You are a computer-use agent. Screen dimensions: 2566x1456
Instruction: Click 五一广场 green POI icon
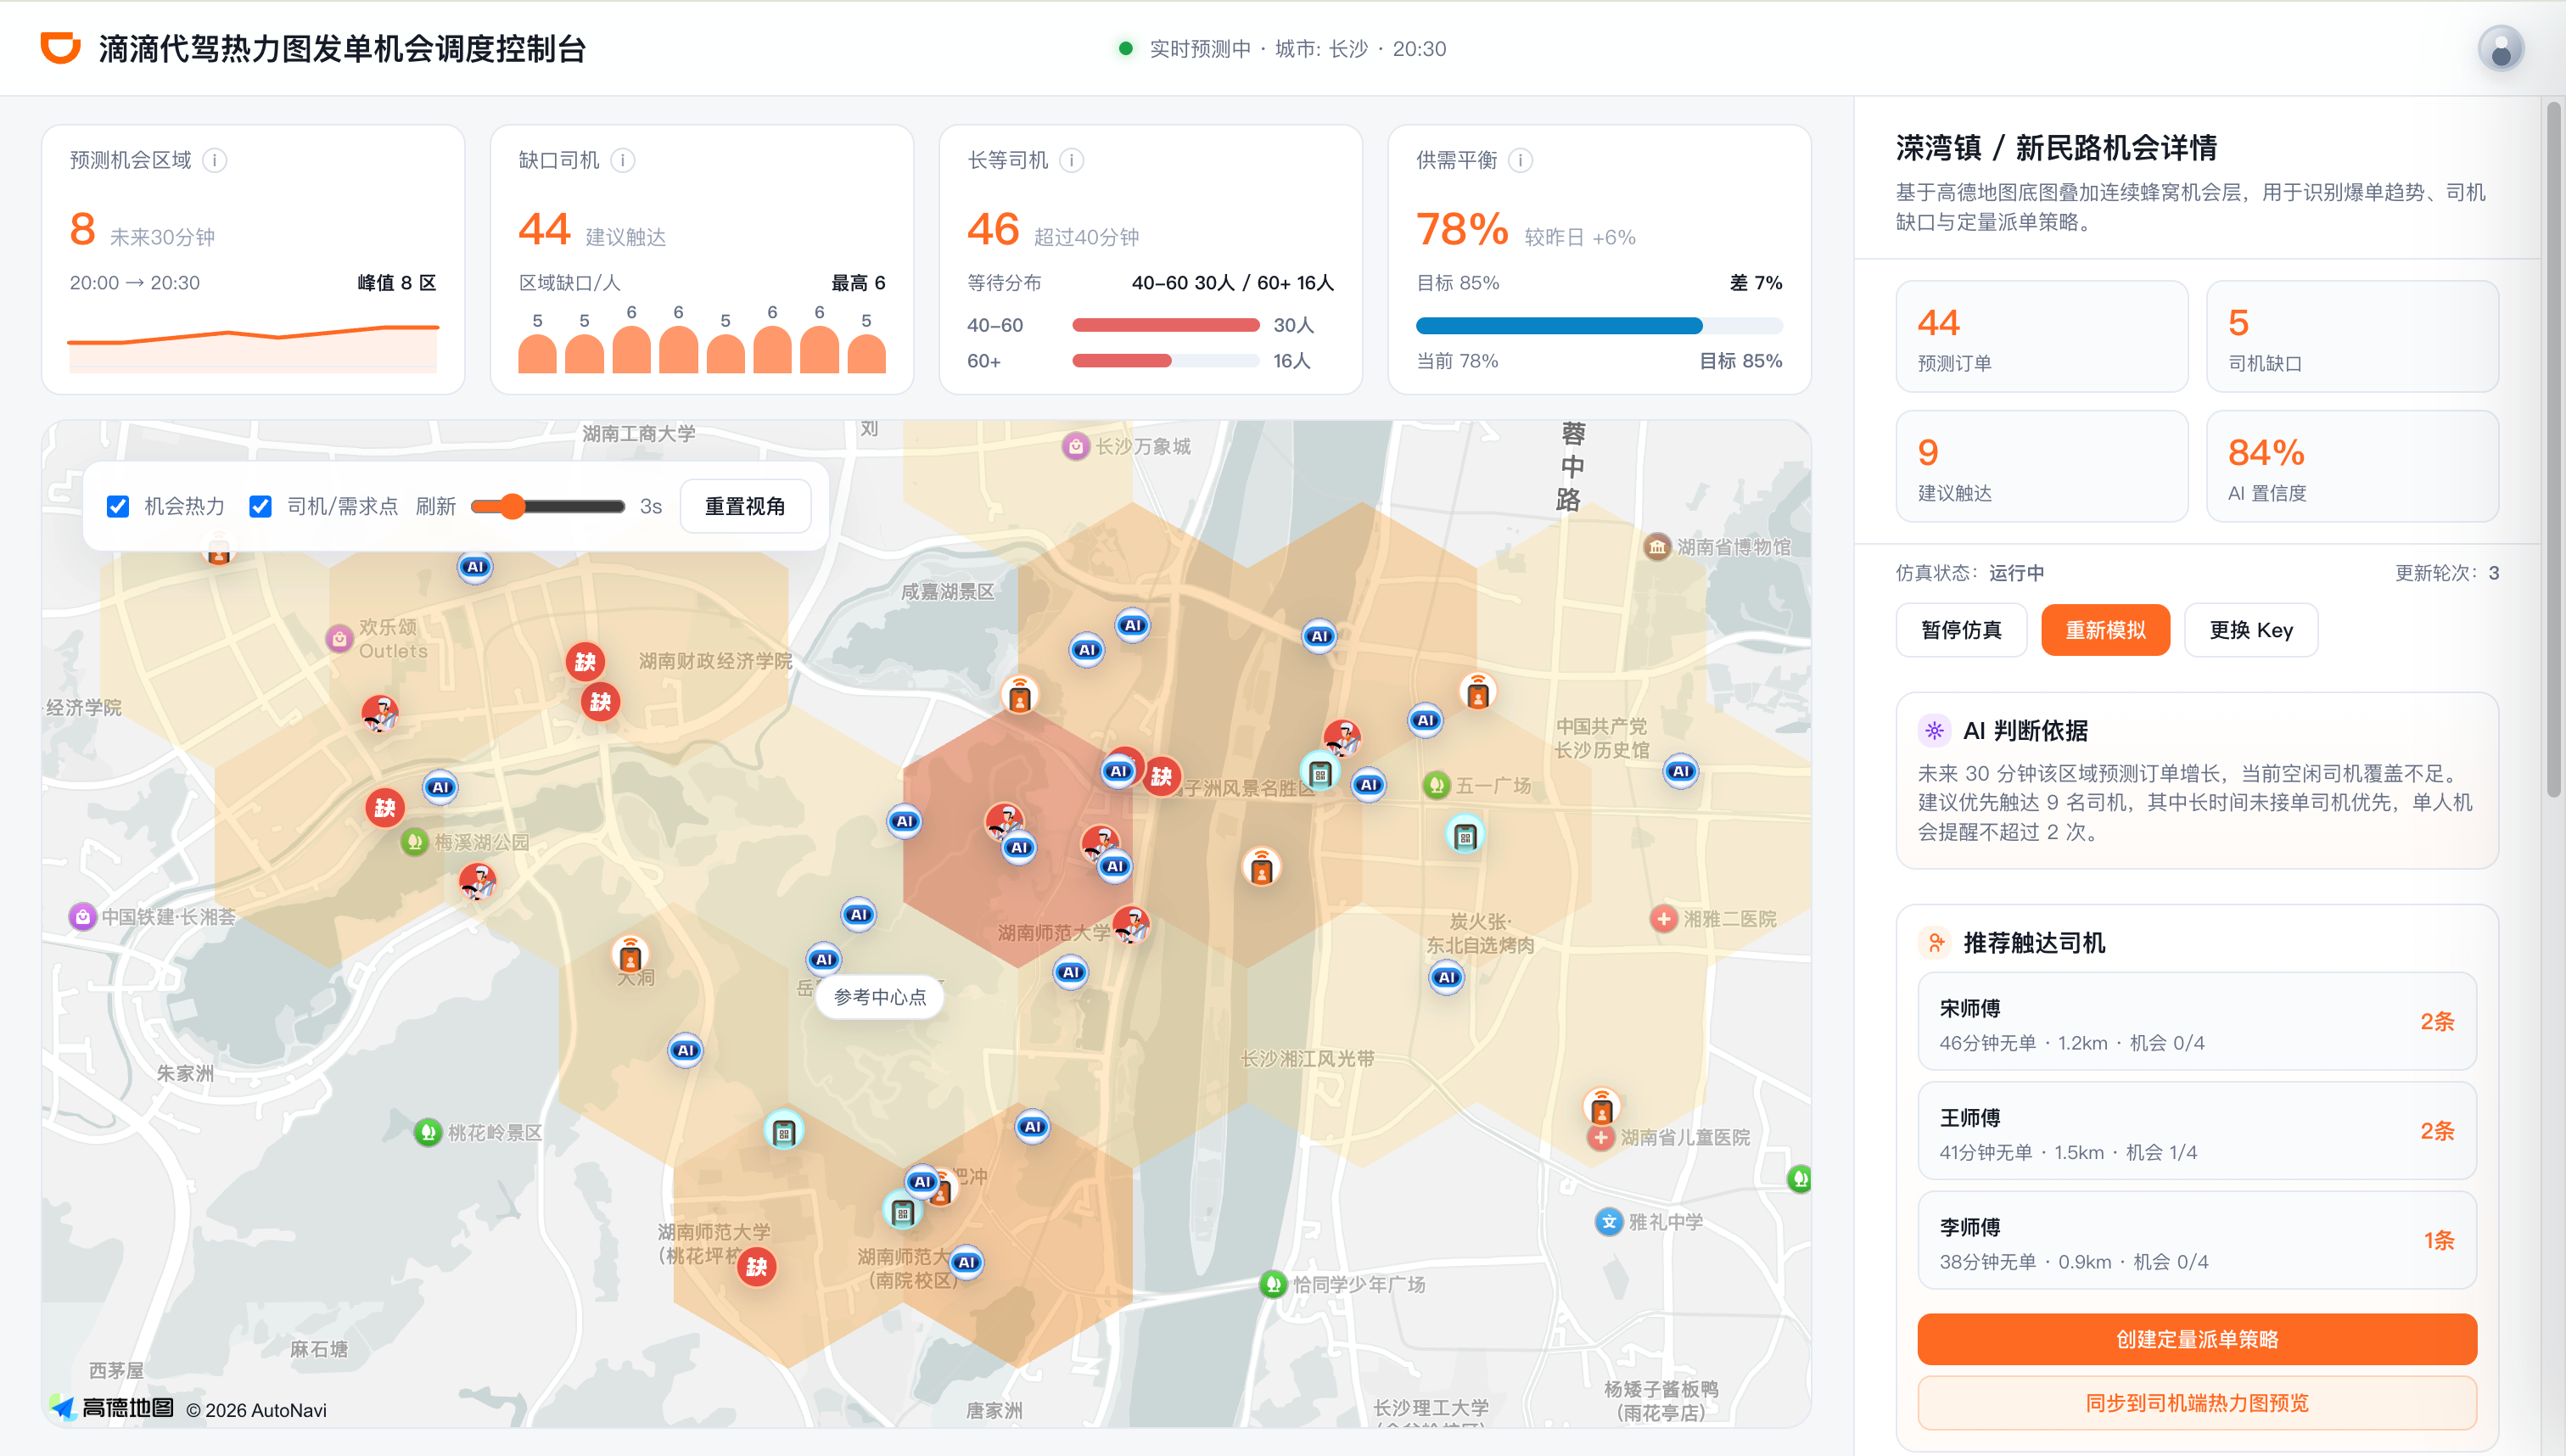point(1436,785)
